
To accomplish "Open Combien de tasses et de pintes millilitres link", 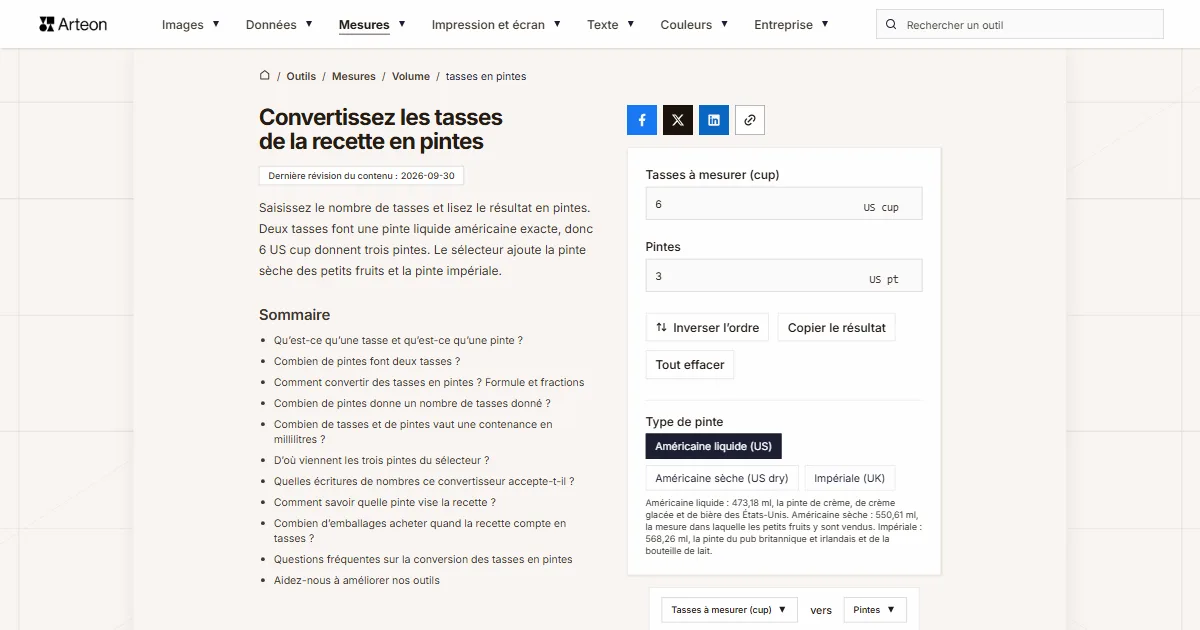I will (413, 432).
